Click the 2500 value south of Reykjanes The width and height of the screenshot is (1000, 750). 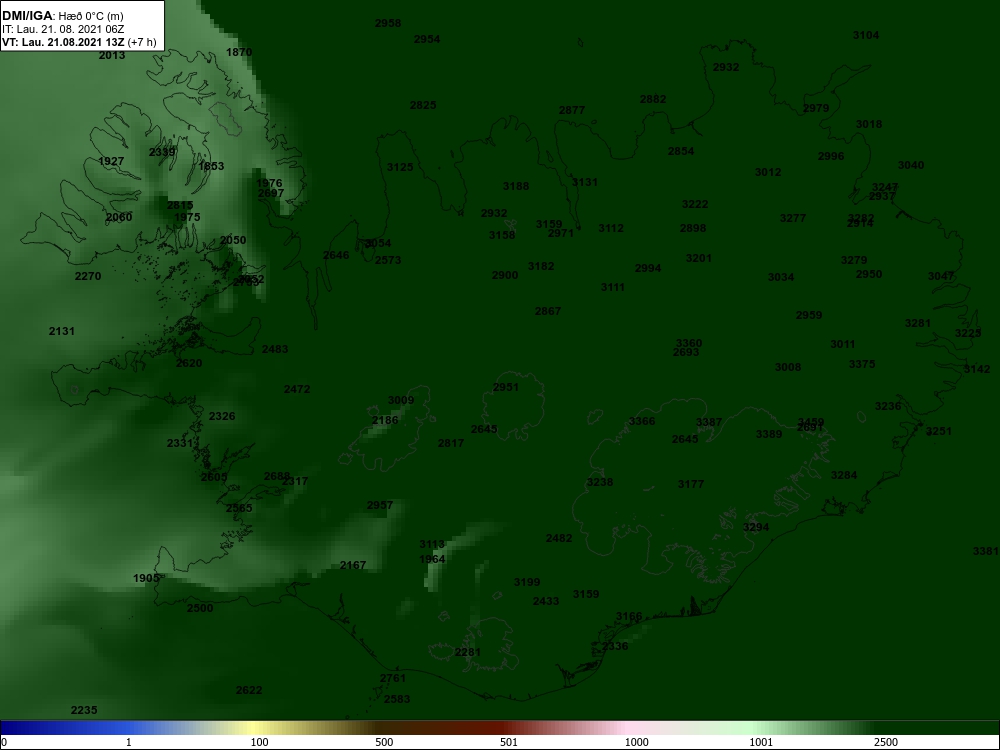coord(200,608)
